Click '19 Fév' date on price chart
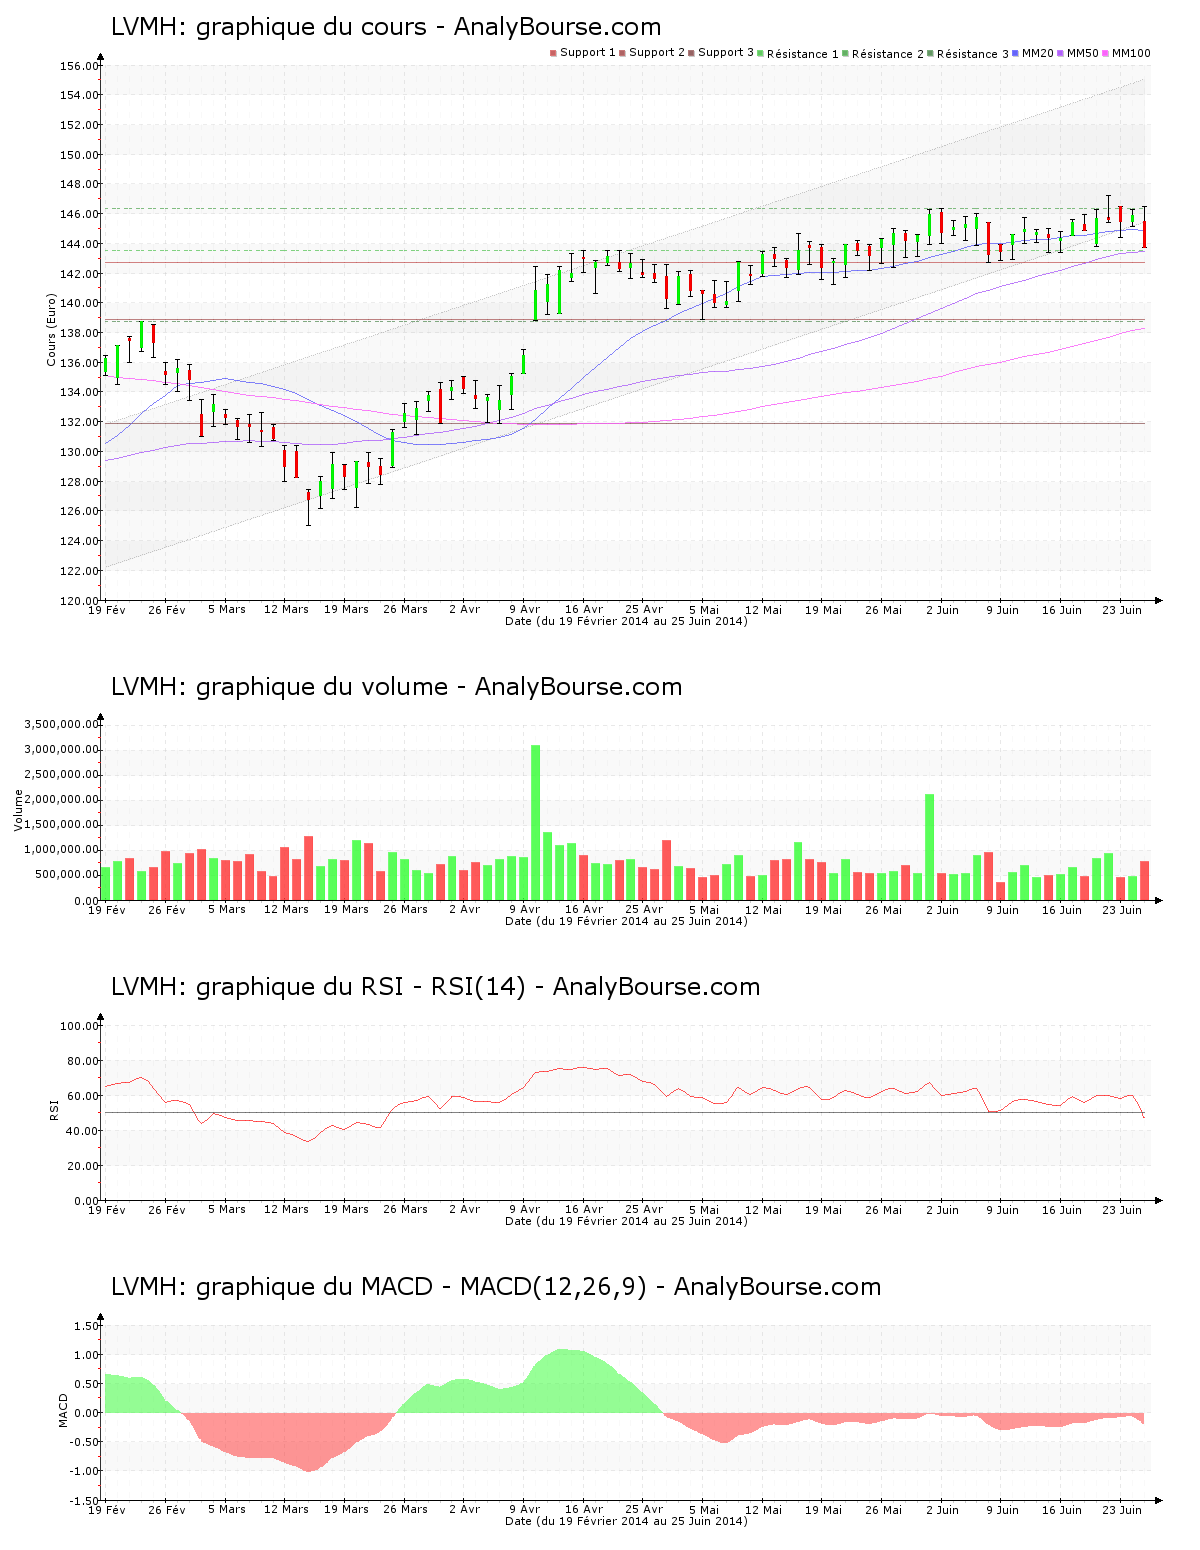This screenshot has height=1550, width=1200. click(x=107, y=609)
